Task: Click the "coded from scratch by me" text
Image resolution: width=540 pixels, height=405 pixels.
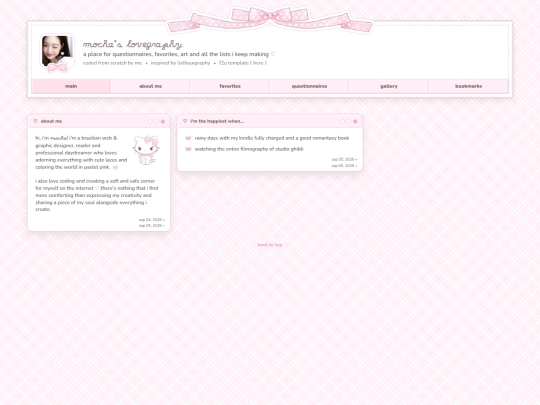Action: click(x=112, y=63)
